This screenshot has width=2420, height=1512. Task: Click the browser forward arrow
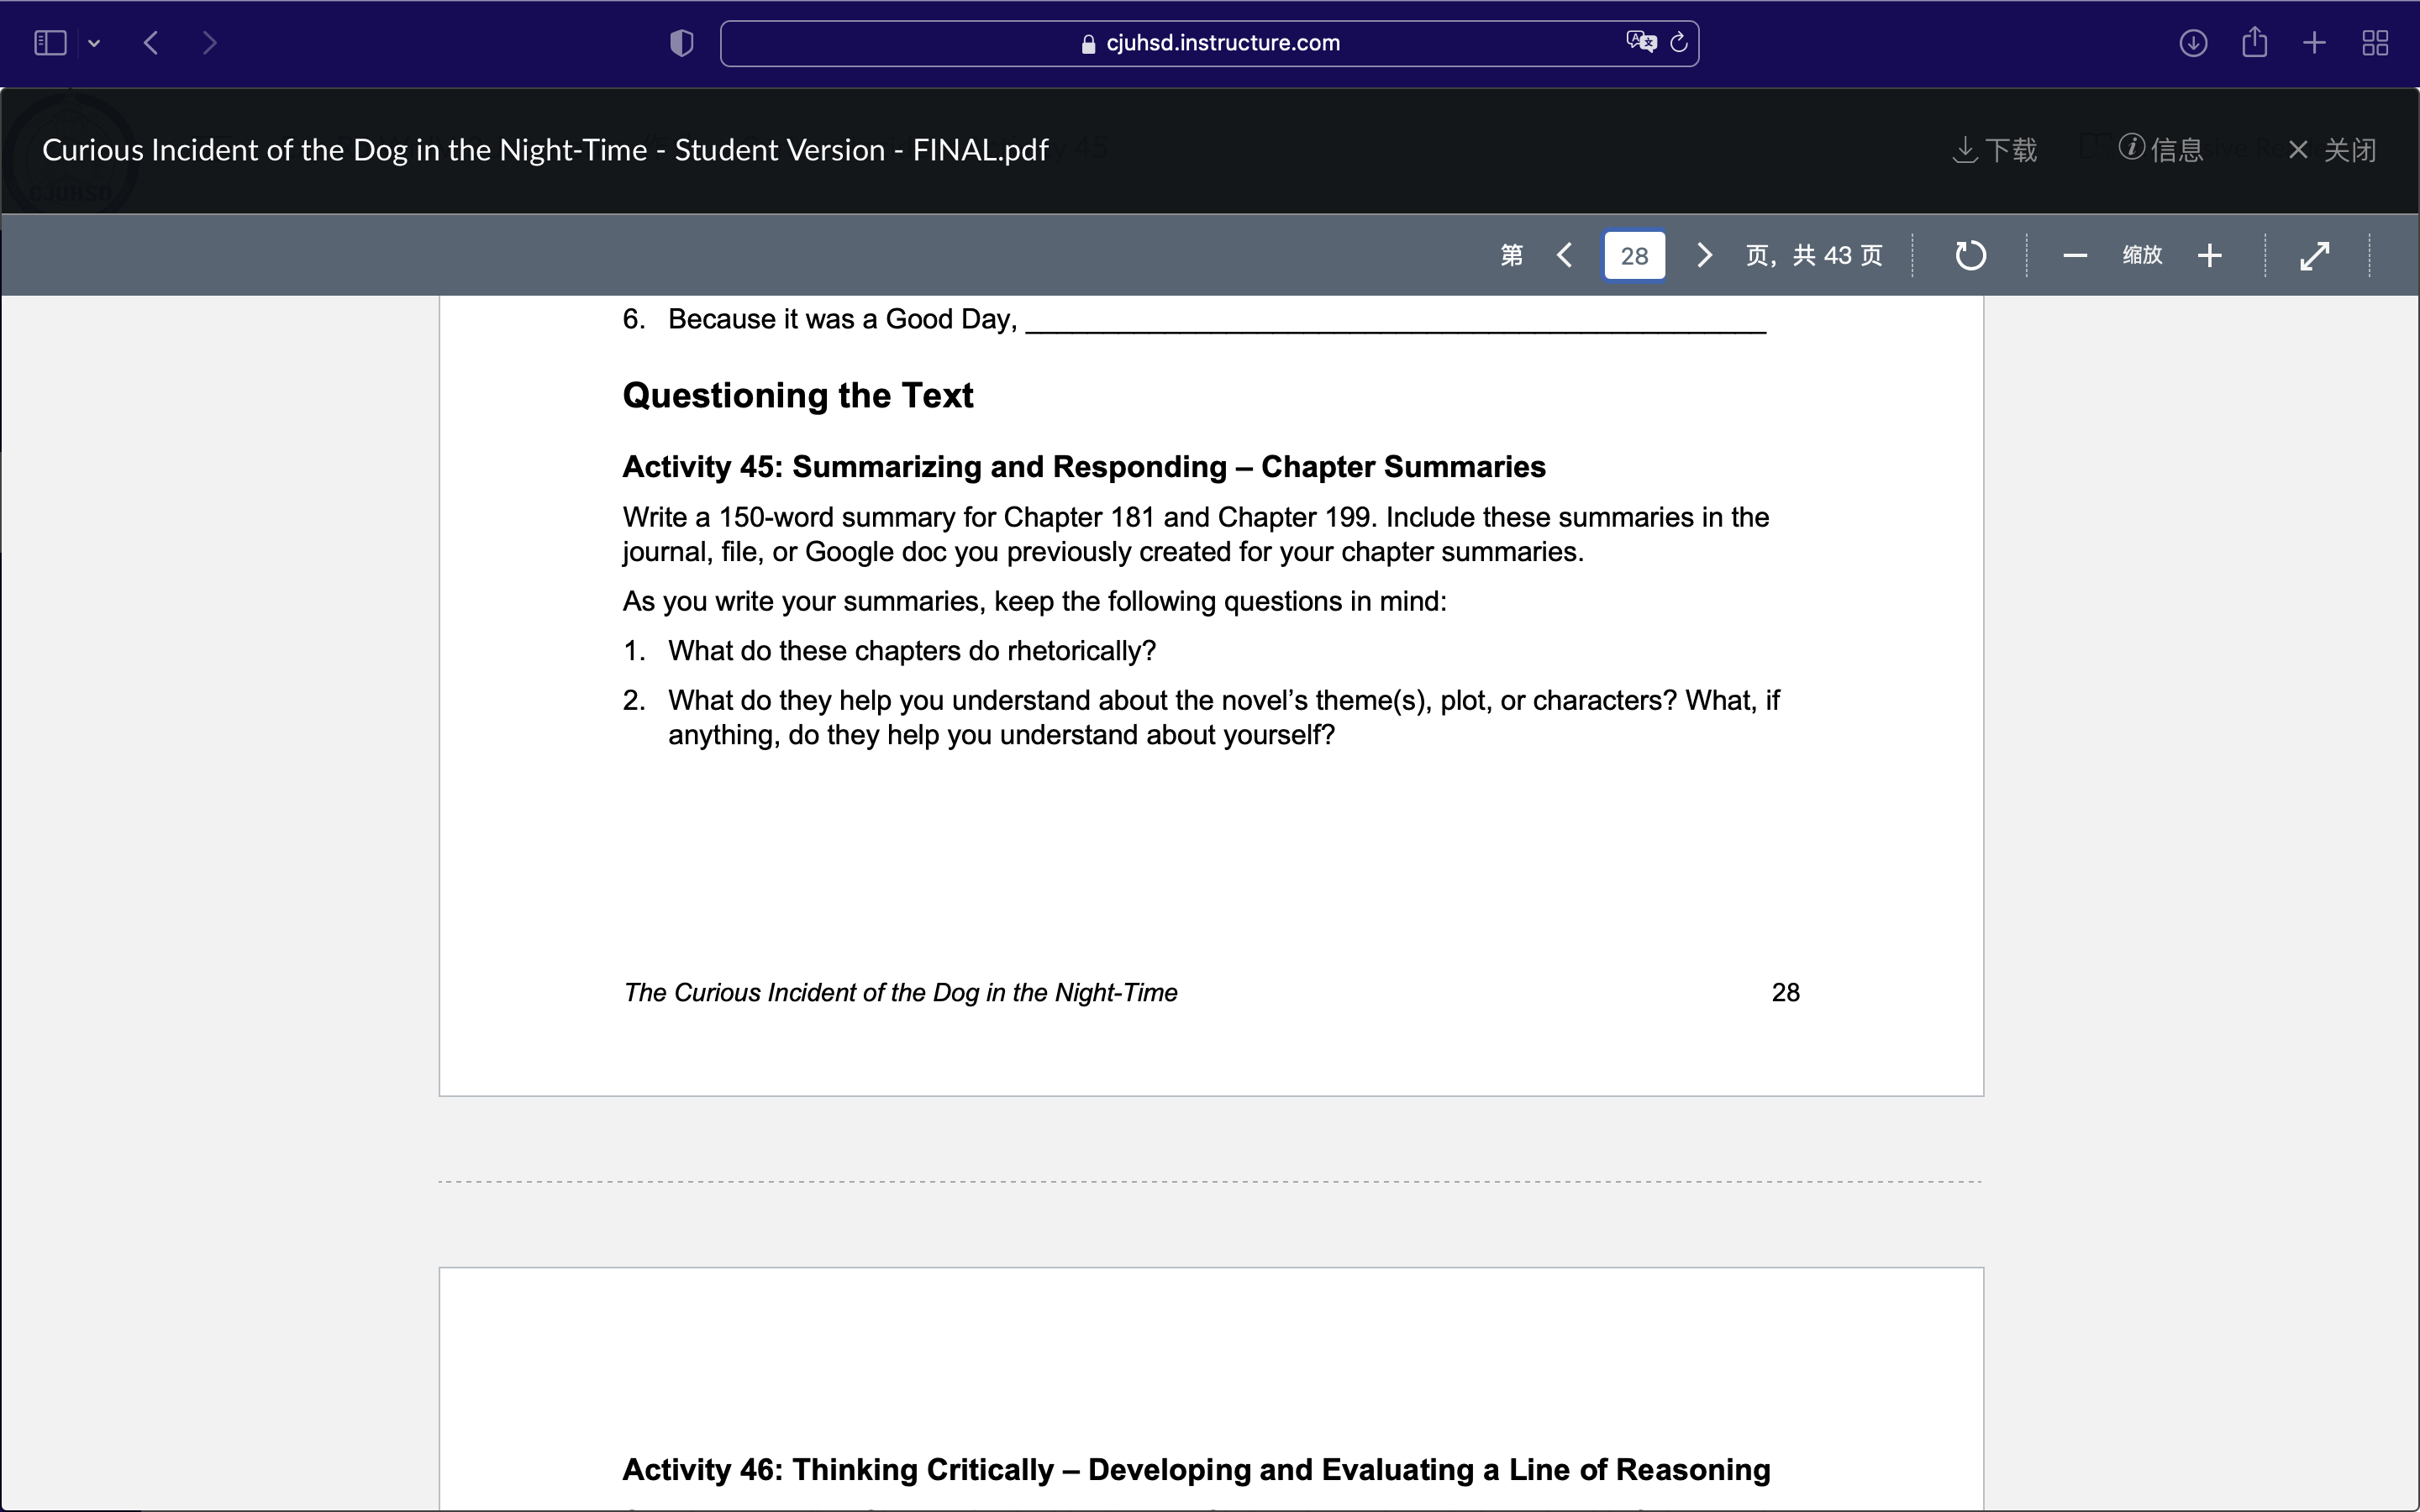[x=209, y=43]
